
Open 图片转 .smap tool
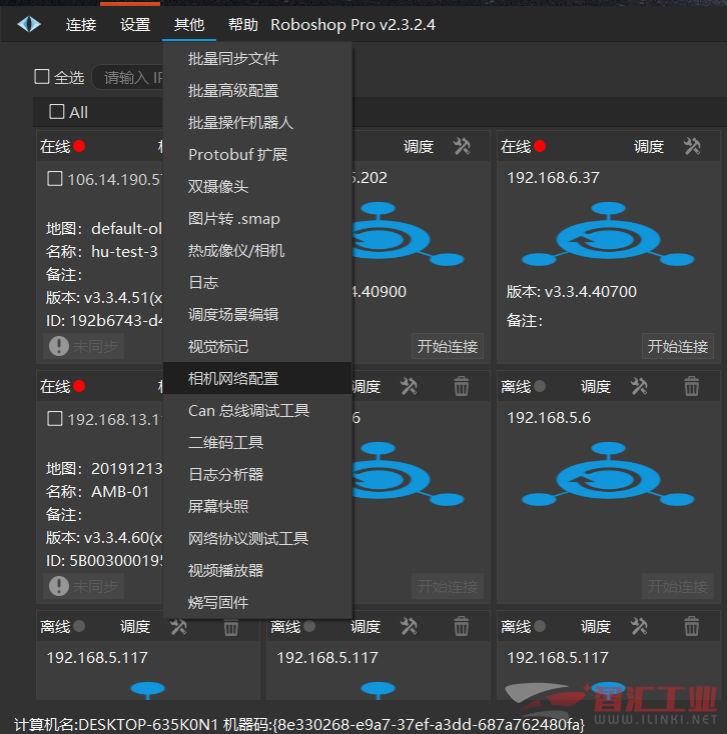pos(257,219)
